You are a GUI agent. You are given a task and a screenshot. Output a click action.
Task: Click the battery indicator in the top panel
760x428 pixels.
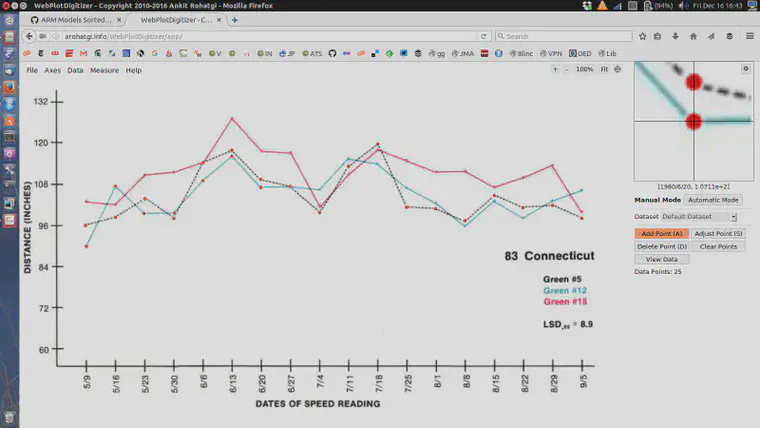tap(658, 6)
